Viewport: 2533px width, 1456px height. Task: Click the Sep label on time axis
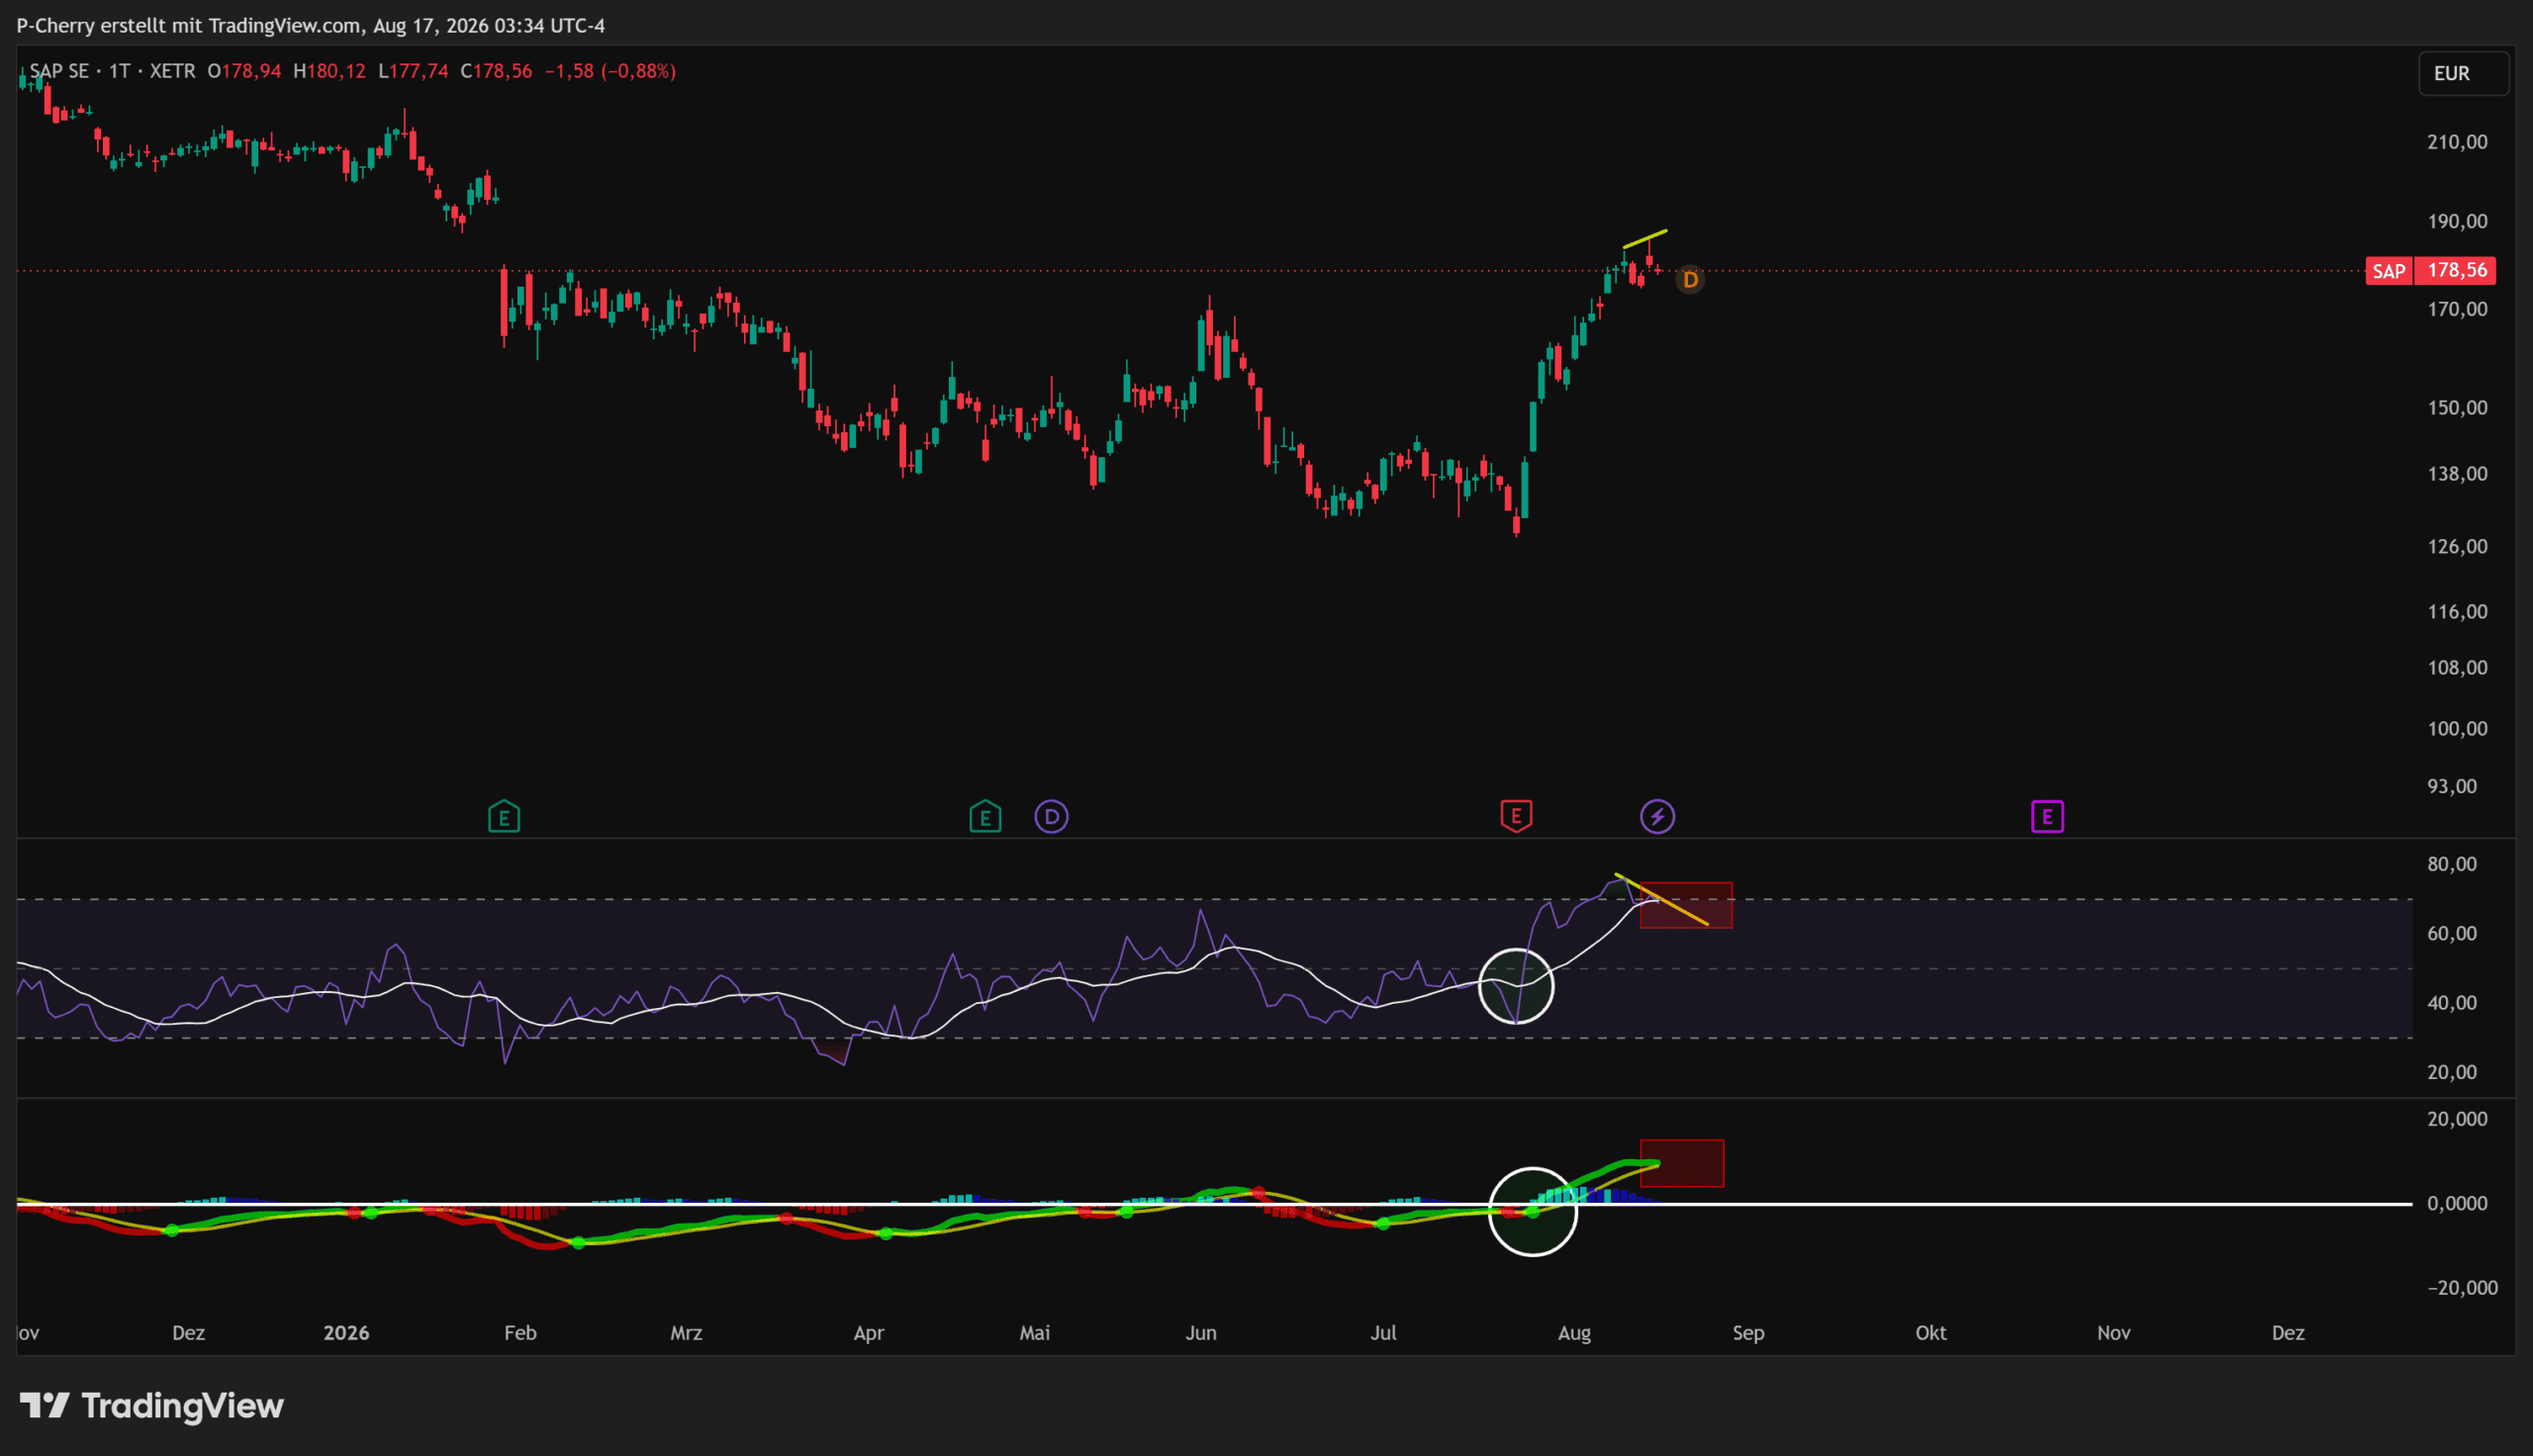pos(1748,1333)
